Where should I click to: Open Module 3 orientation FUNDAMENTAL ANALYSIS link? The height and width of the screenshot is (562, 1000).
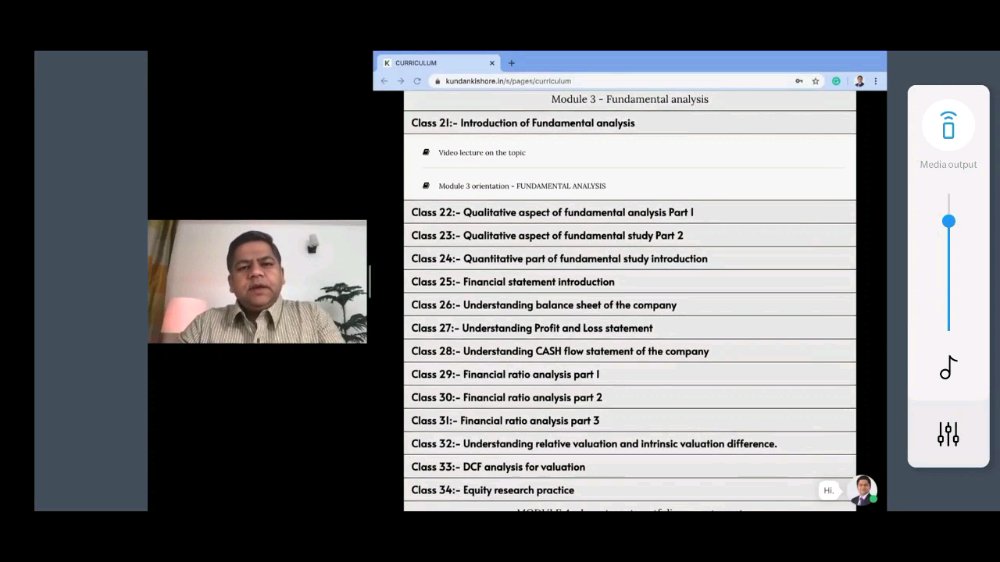pos(522,186)
